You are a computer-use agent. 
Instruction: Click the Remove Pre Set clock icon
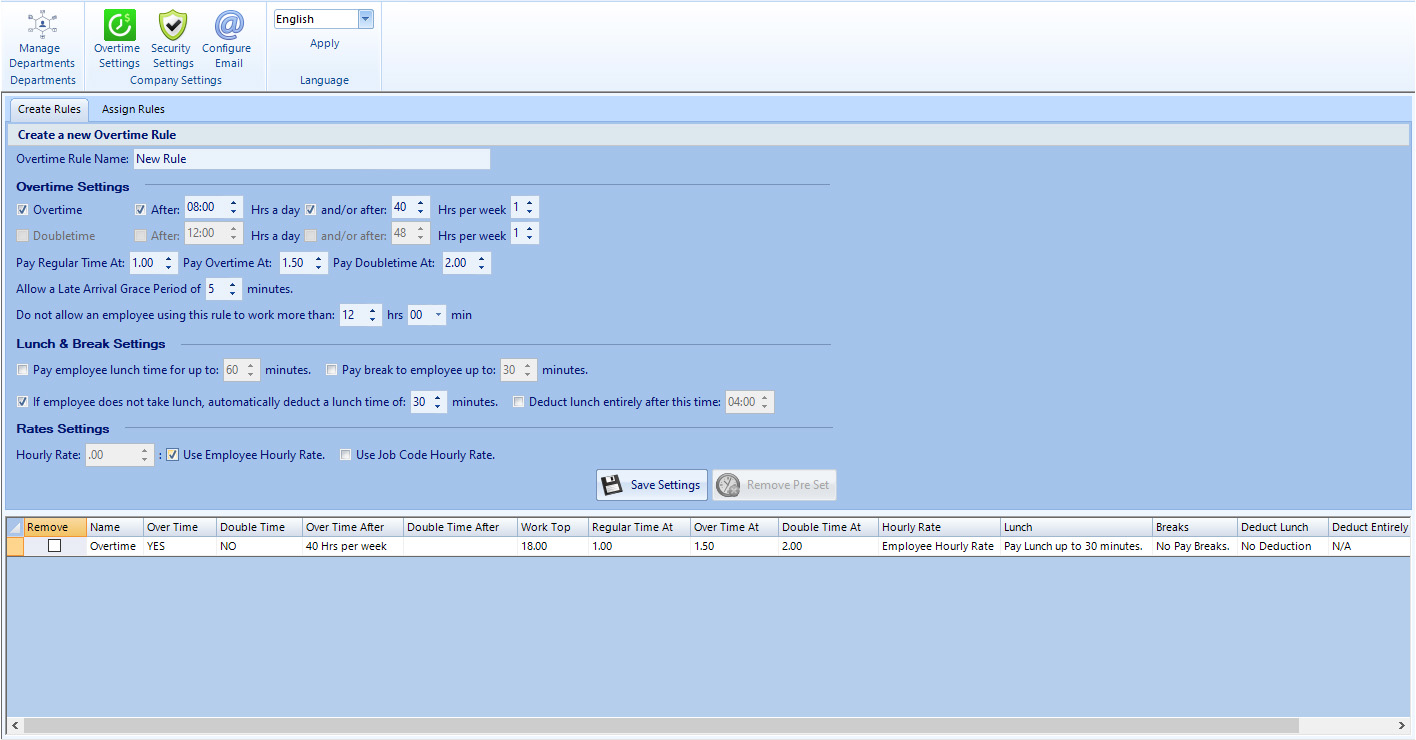[728, 485]
